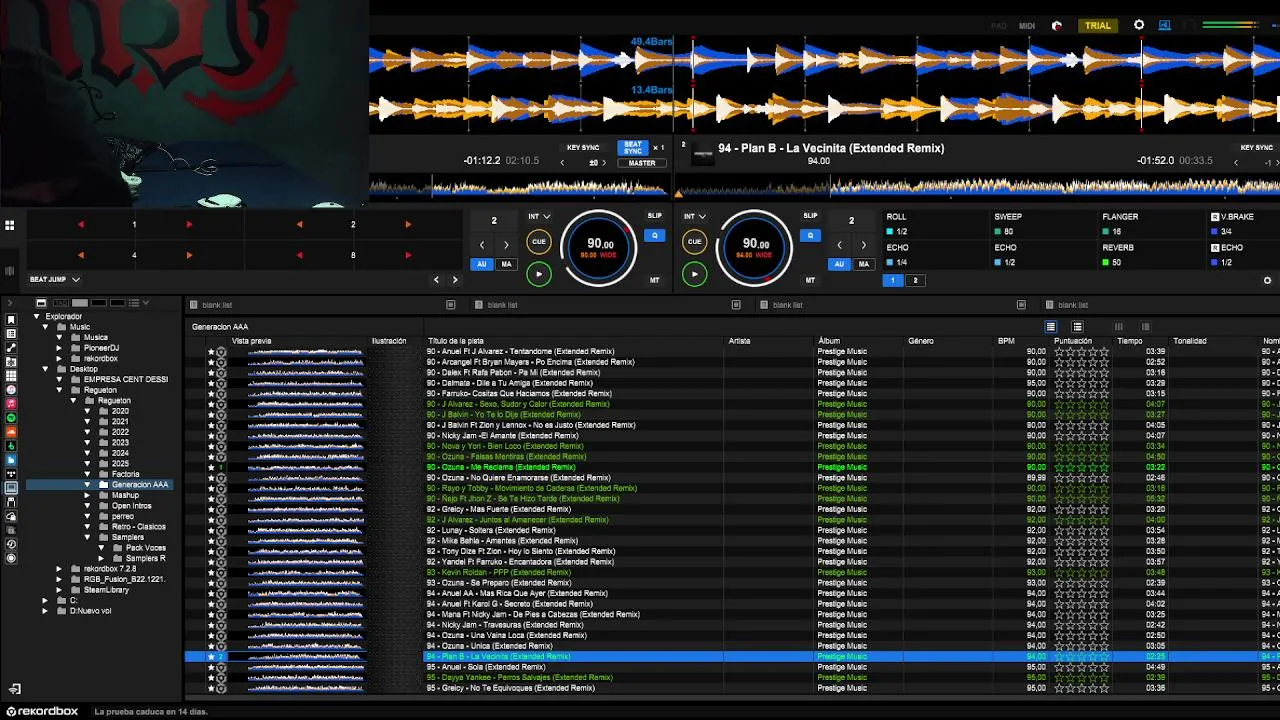Collapse the Samplers folder
This screenshot has height=720, width=1280.
click(87, 537)
